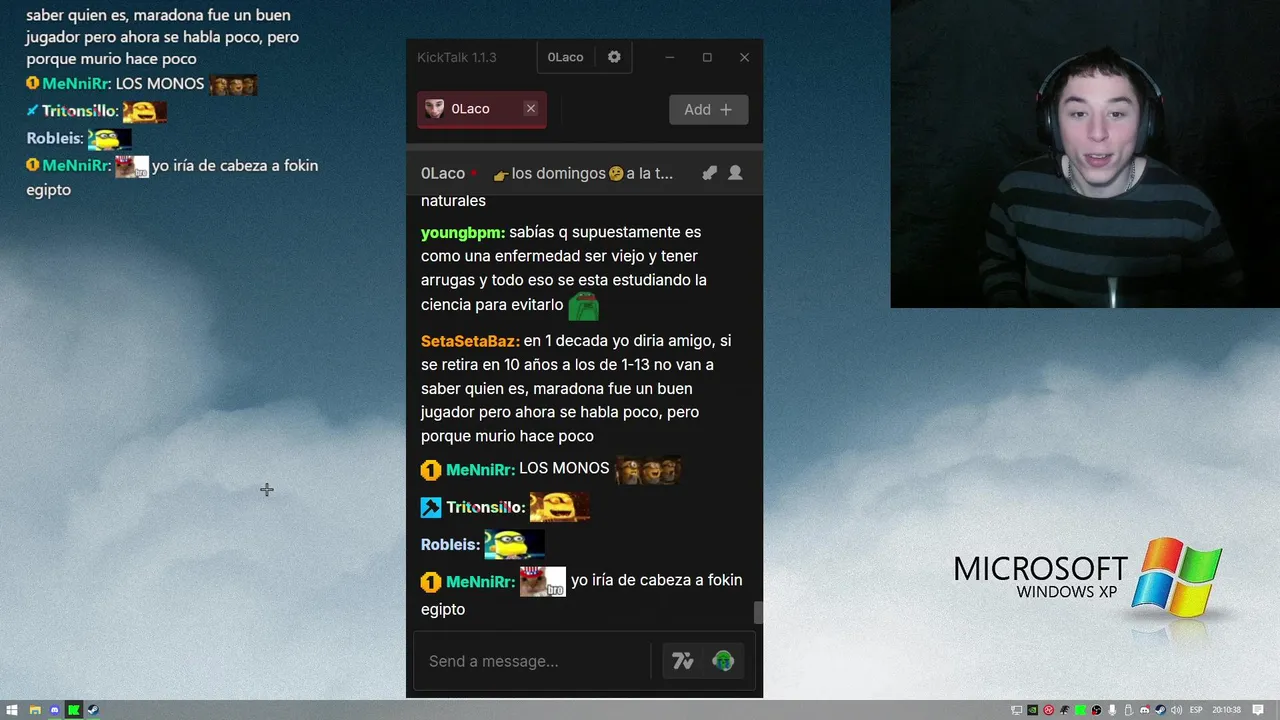Click the taskbar clock 20:10:38
The image size is (1280, 720).
coord(1226,710)
